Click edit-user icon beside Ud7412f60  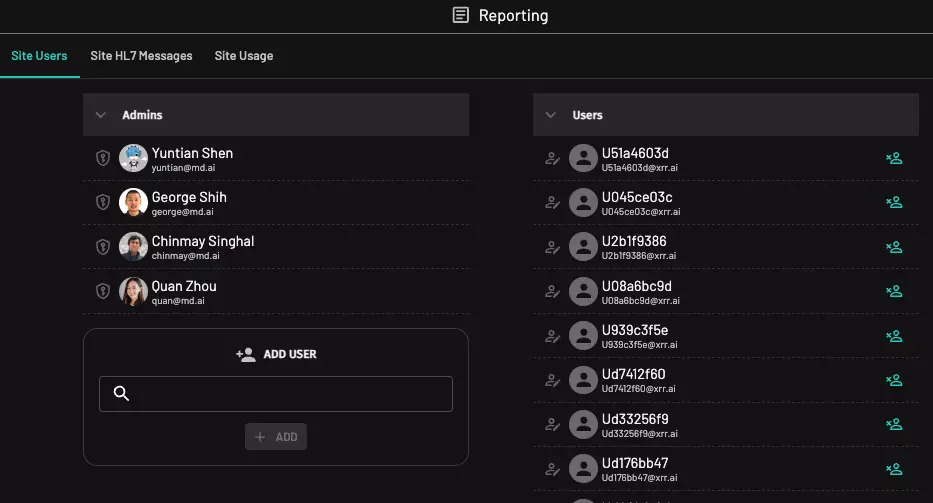(552, 380)
